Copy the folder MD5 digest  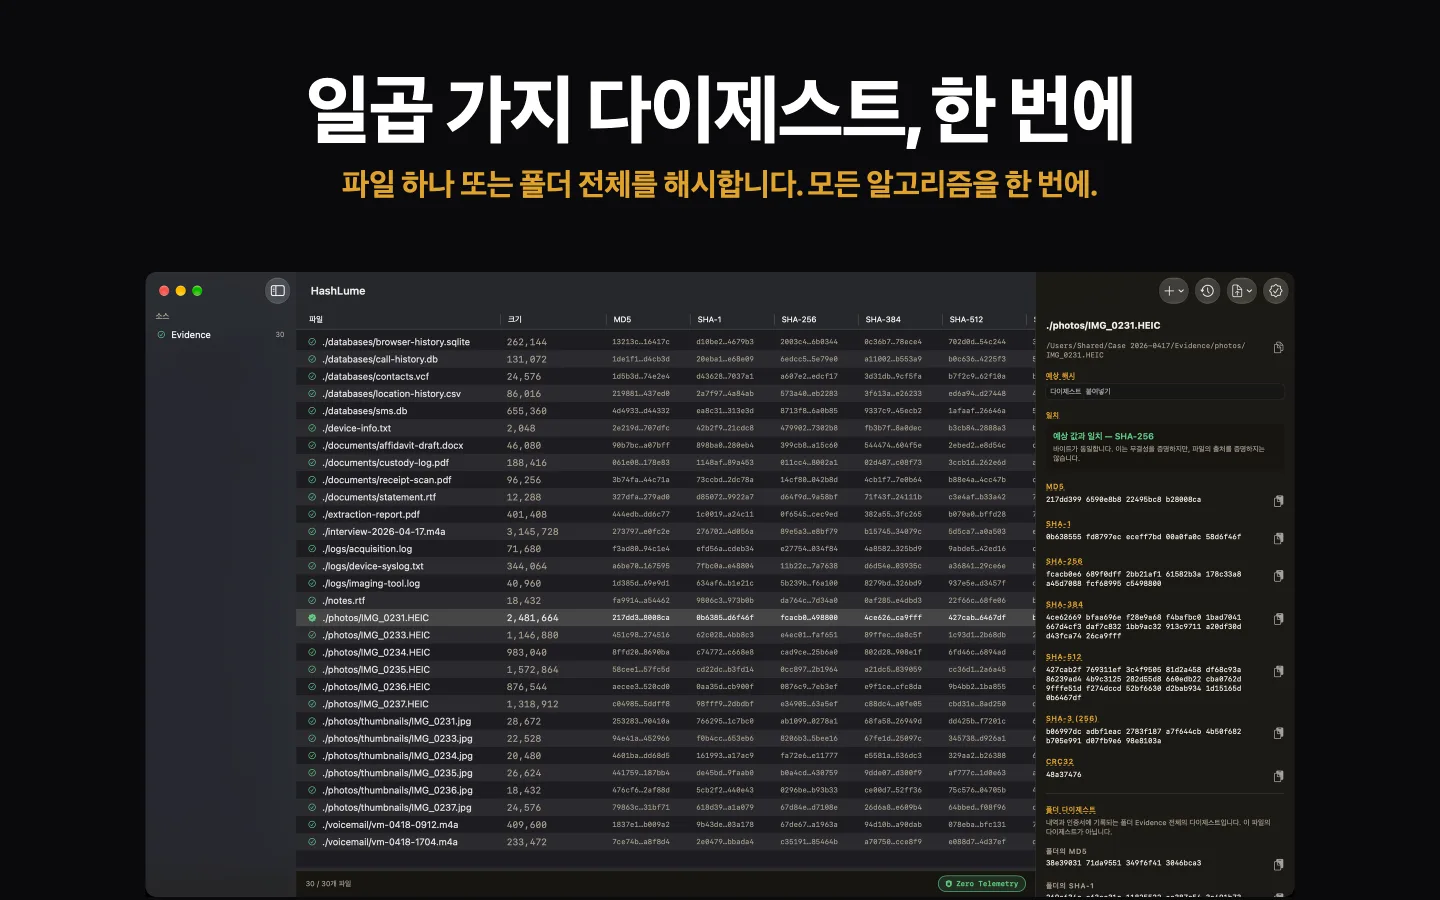coord(1278,865)
